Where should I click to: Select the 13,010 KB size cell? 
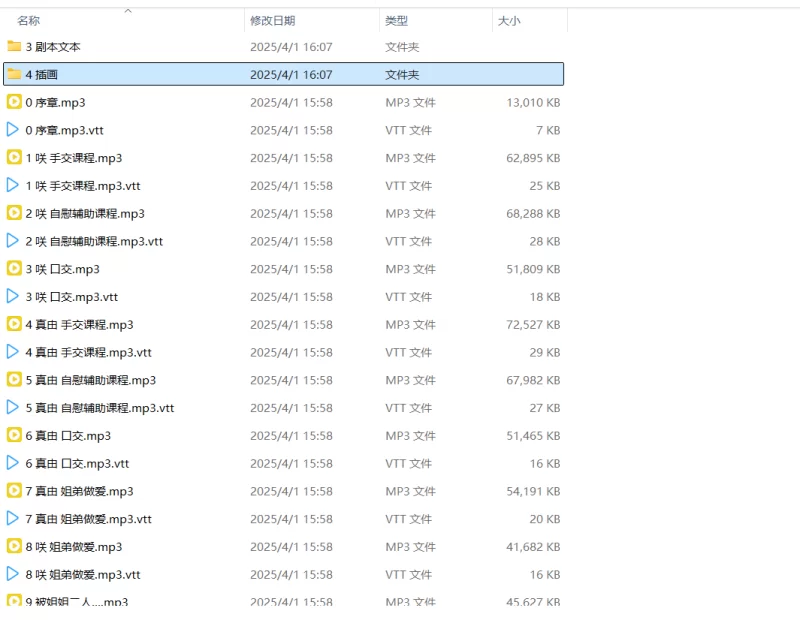pos(532,102)
